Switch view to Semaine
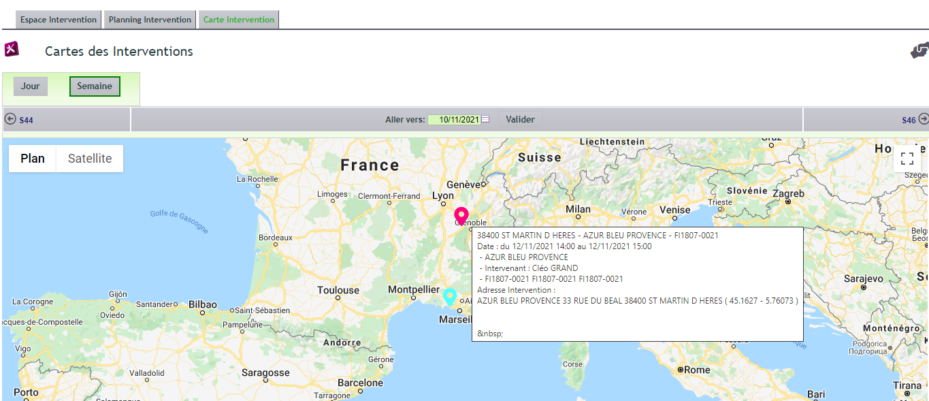Viewport: 929px width, 401px height. pyautogui.click(x=95, y=86)
